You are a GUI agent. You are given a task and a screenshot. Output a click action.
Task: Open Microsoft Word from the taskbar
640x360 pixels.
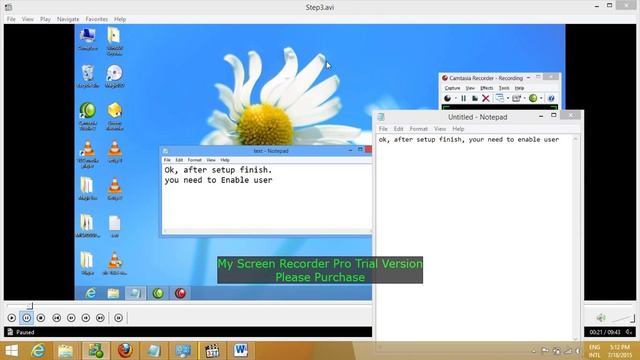(241, 351)
